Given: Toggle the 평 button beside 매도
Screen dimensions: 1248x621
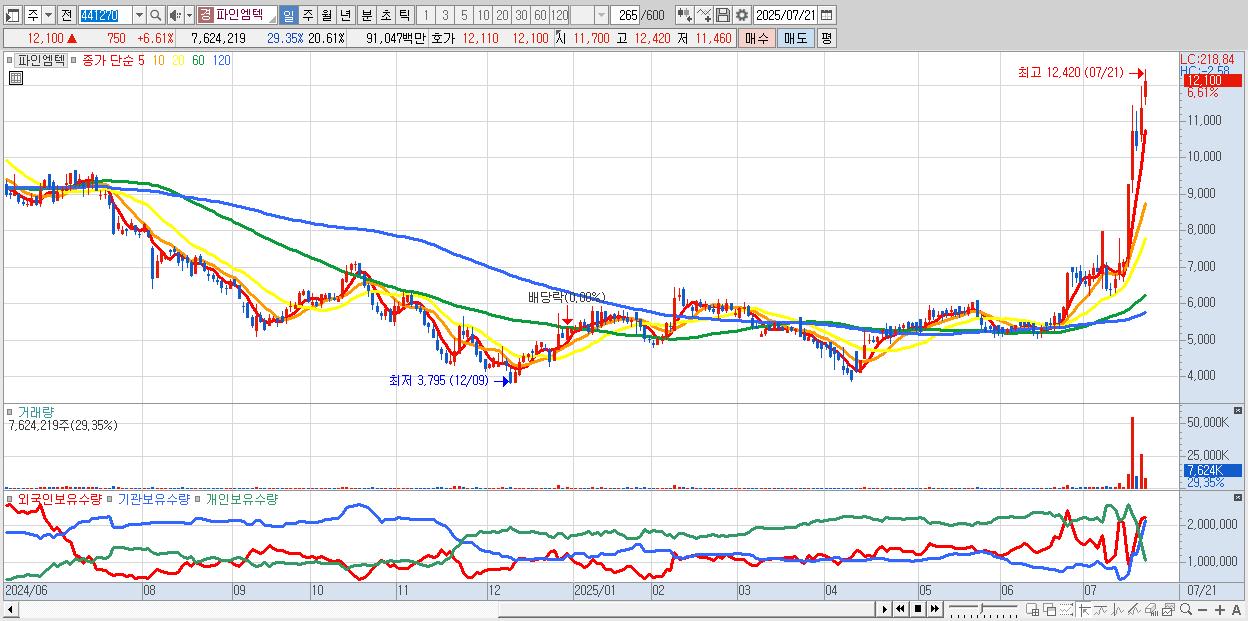Looking at the screenshot, I should tap(826, 38).
